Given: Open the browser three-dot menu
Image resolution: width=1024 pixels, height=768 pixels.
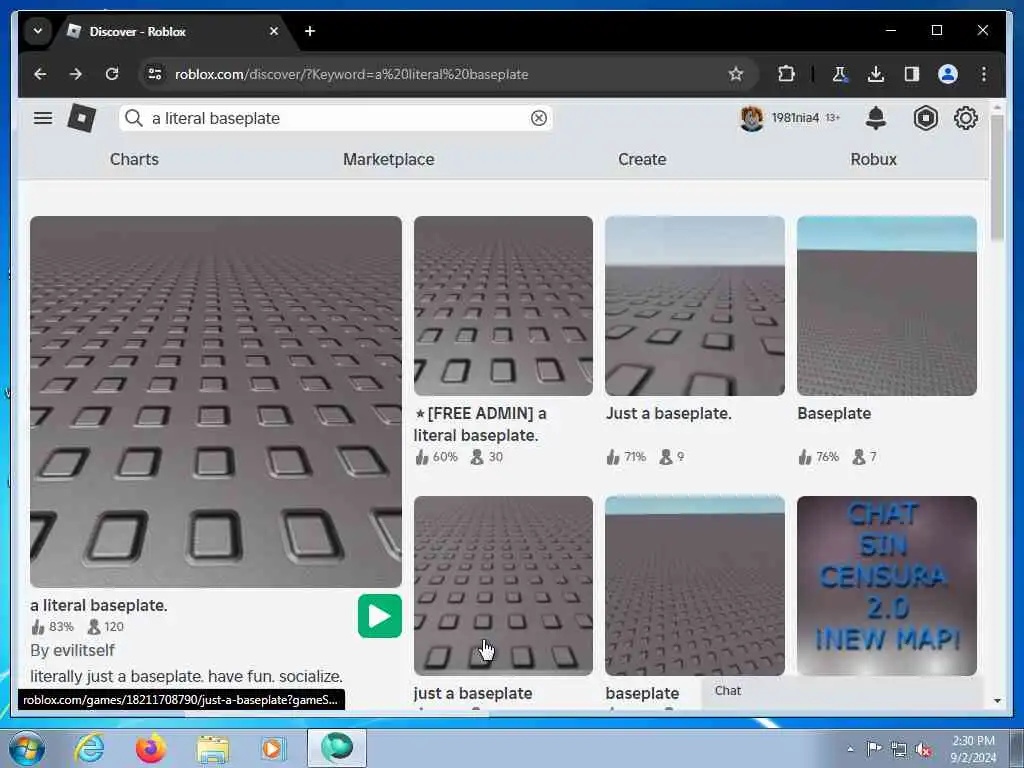Looking at the screenshot, I should (x=984, y=74).
